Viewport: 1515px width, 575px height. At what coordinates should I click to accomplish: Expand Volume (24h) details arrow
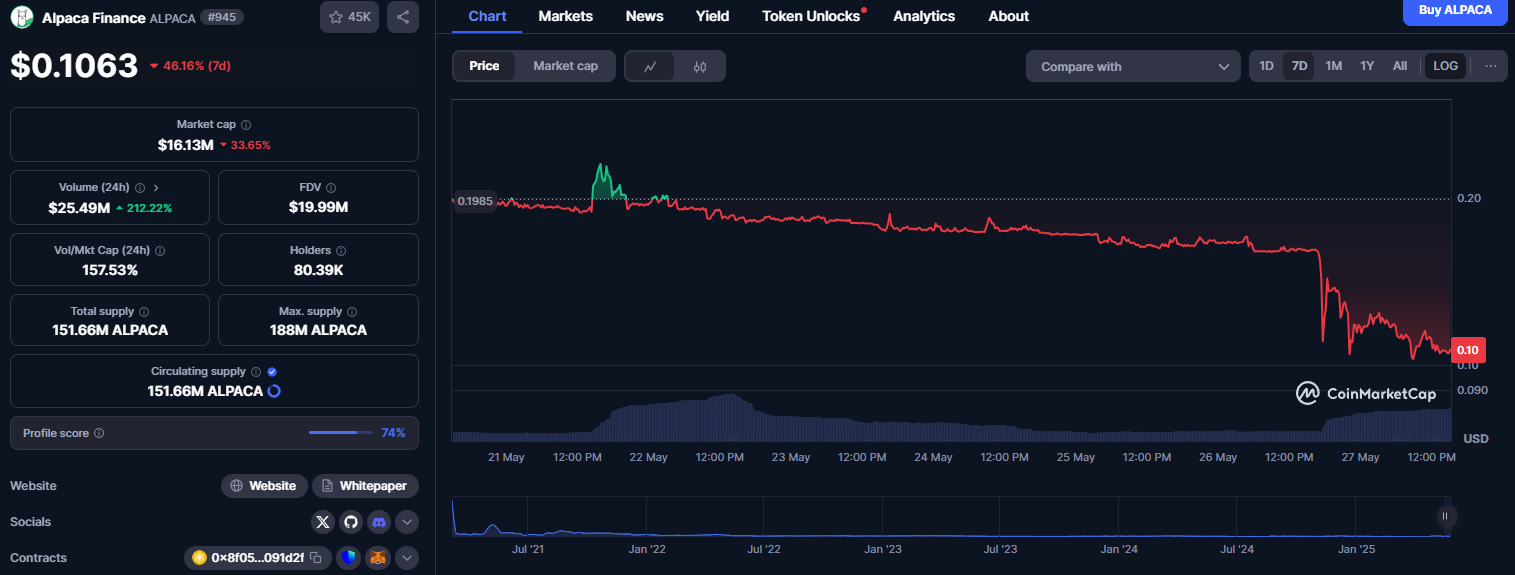[156, 188]
